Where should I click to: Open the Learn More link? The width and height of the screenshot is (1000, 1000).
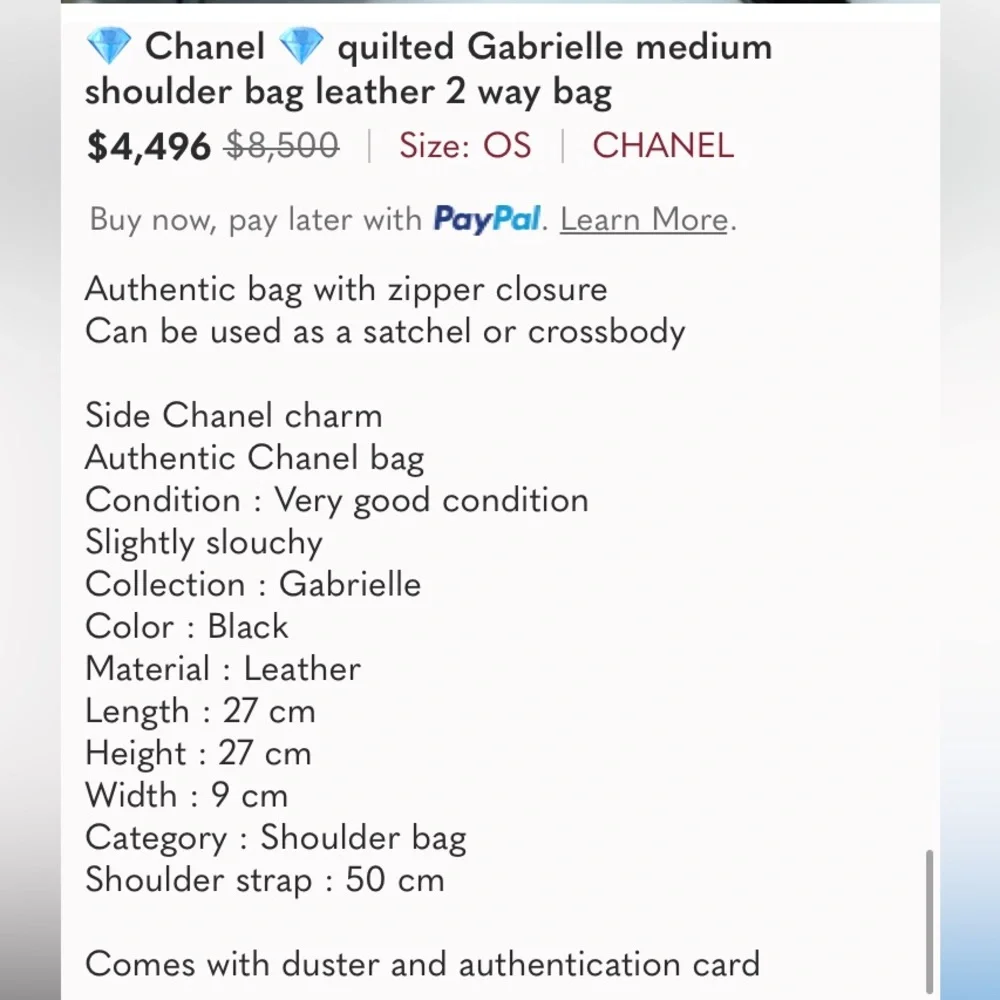[x=642, y=219]
